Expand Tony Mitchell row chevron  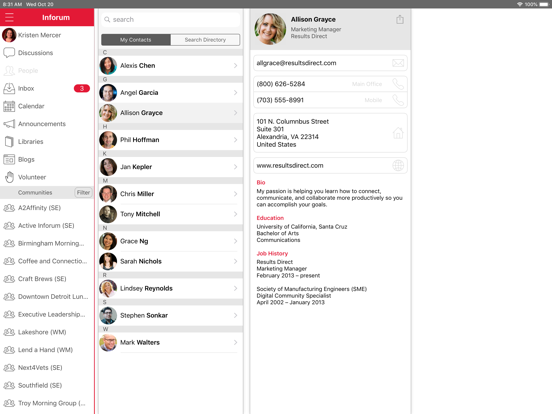(236, 214)
